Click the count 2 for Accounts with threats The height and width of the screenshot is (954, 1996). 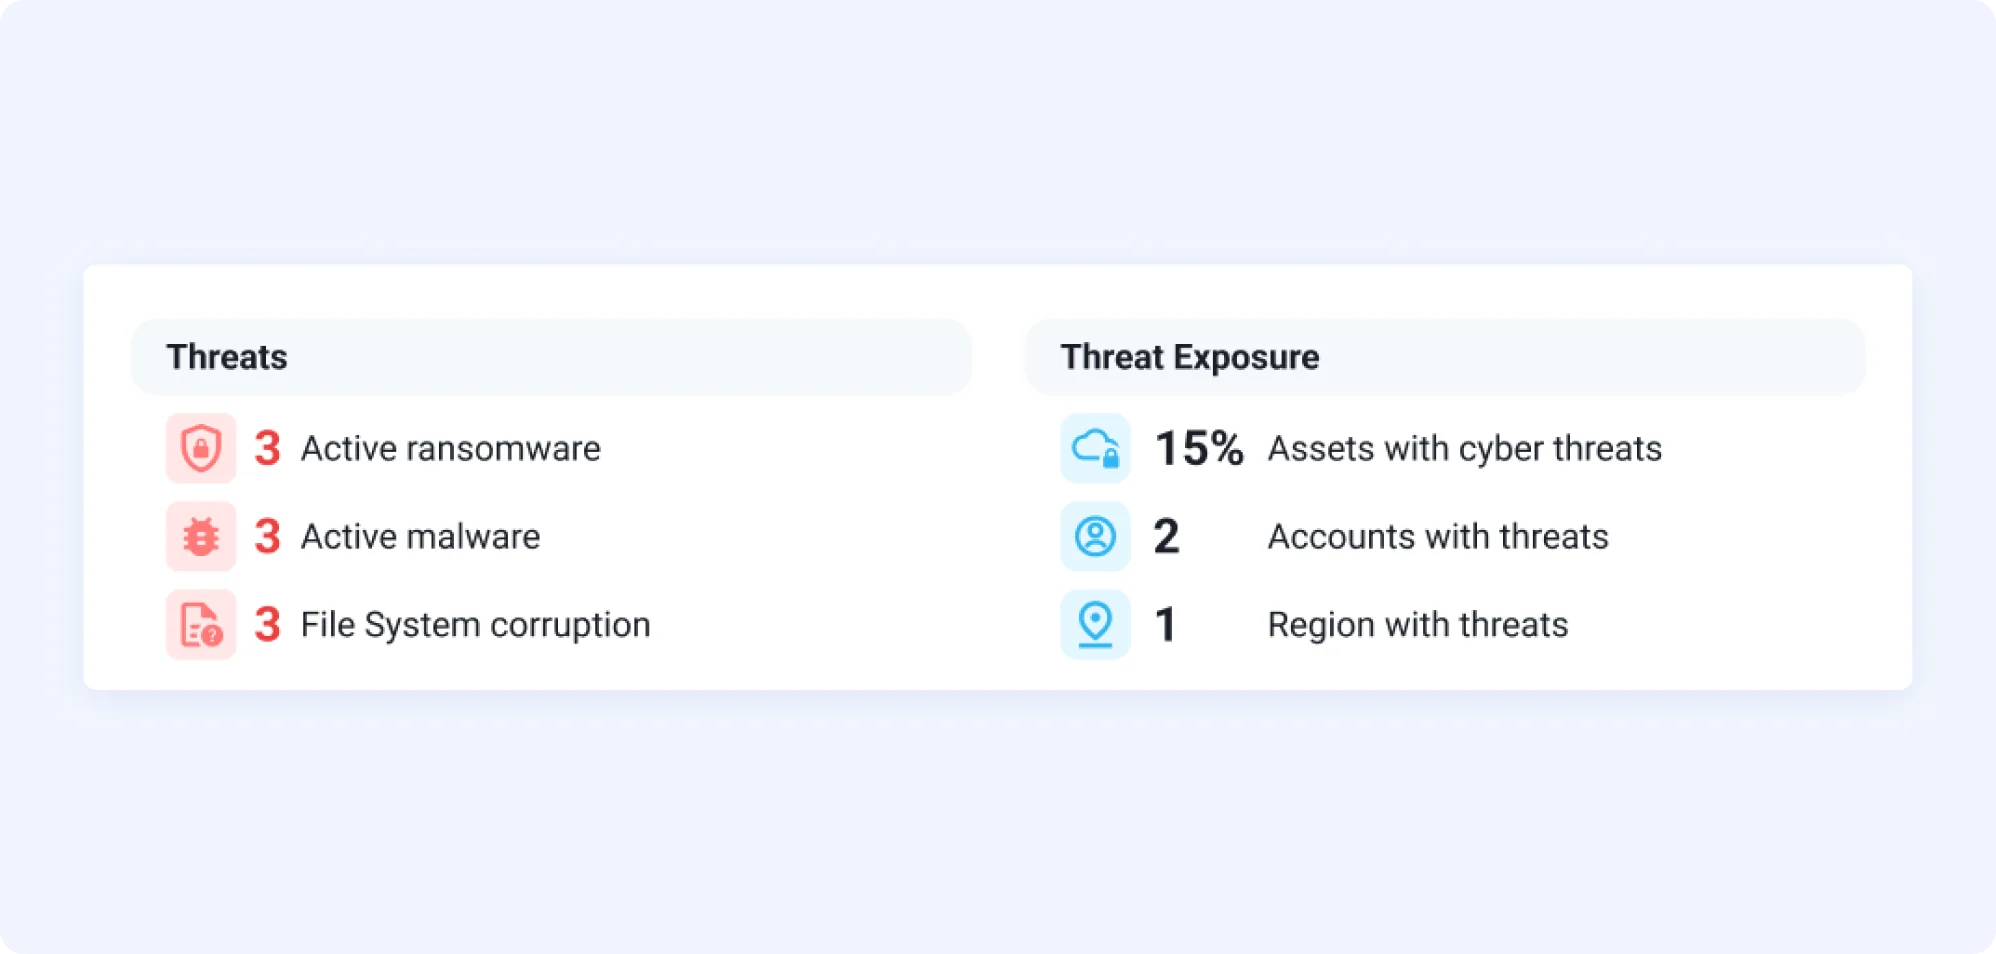tap(1166, 536)
